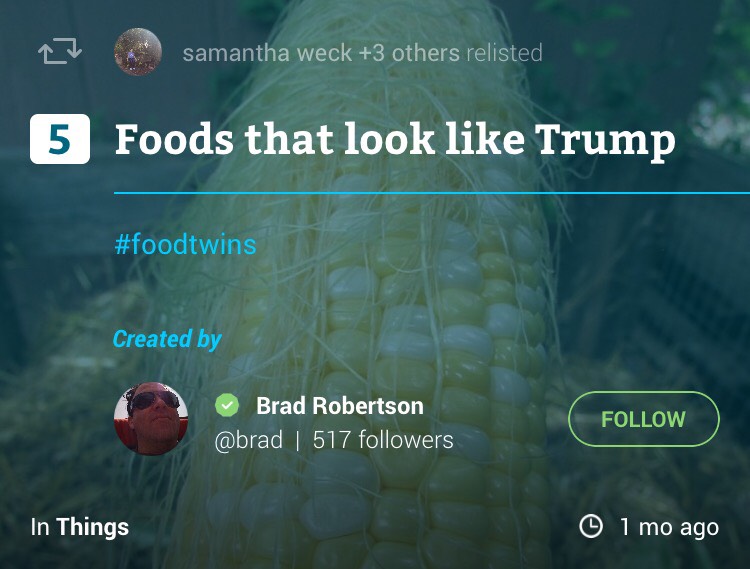
Task: View the 517 followers count
Action: point(383,439)
